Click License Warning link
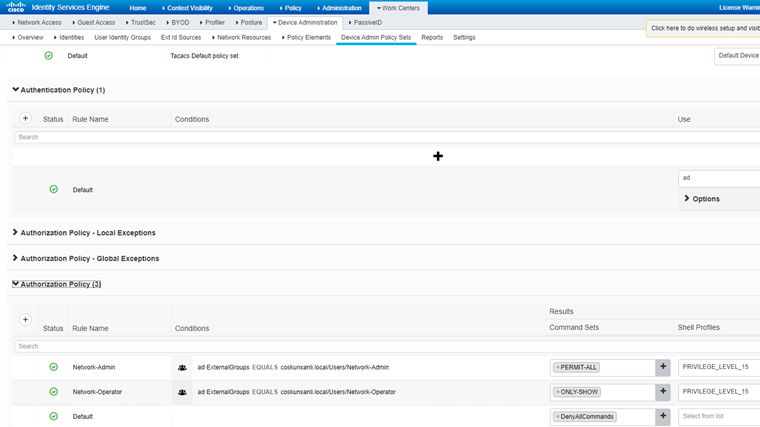 [739, 8]
